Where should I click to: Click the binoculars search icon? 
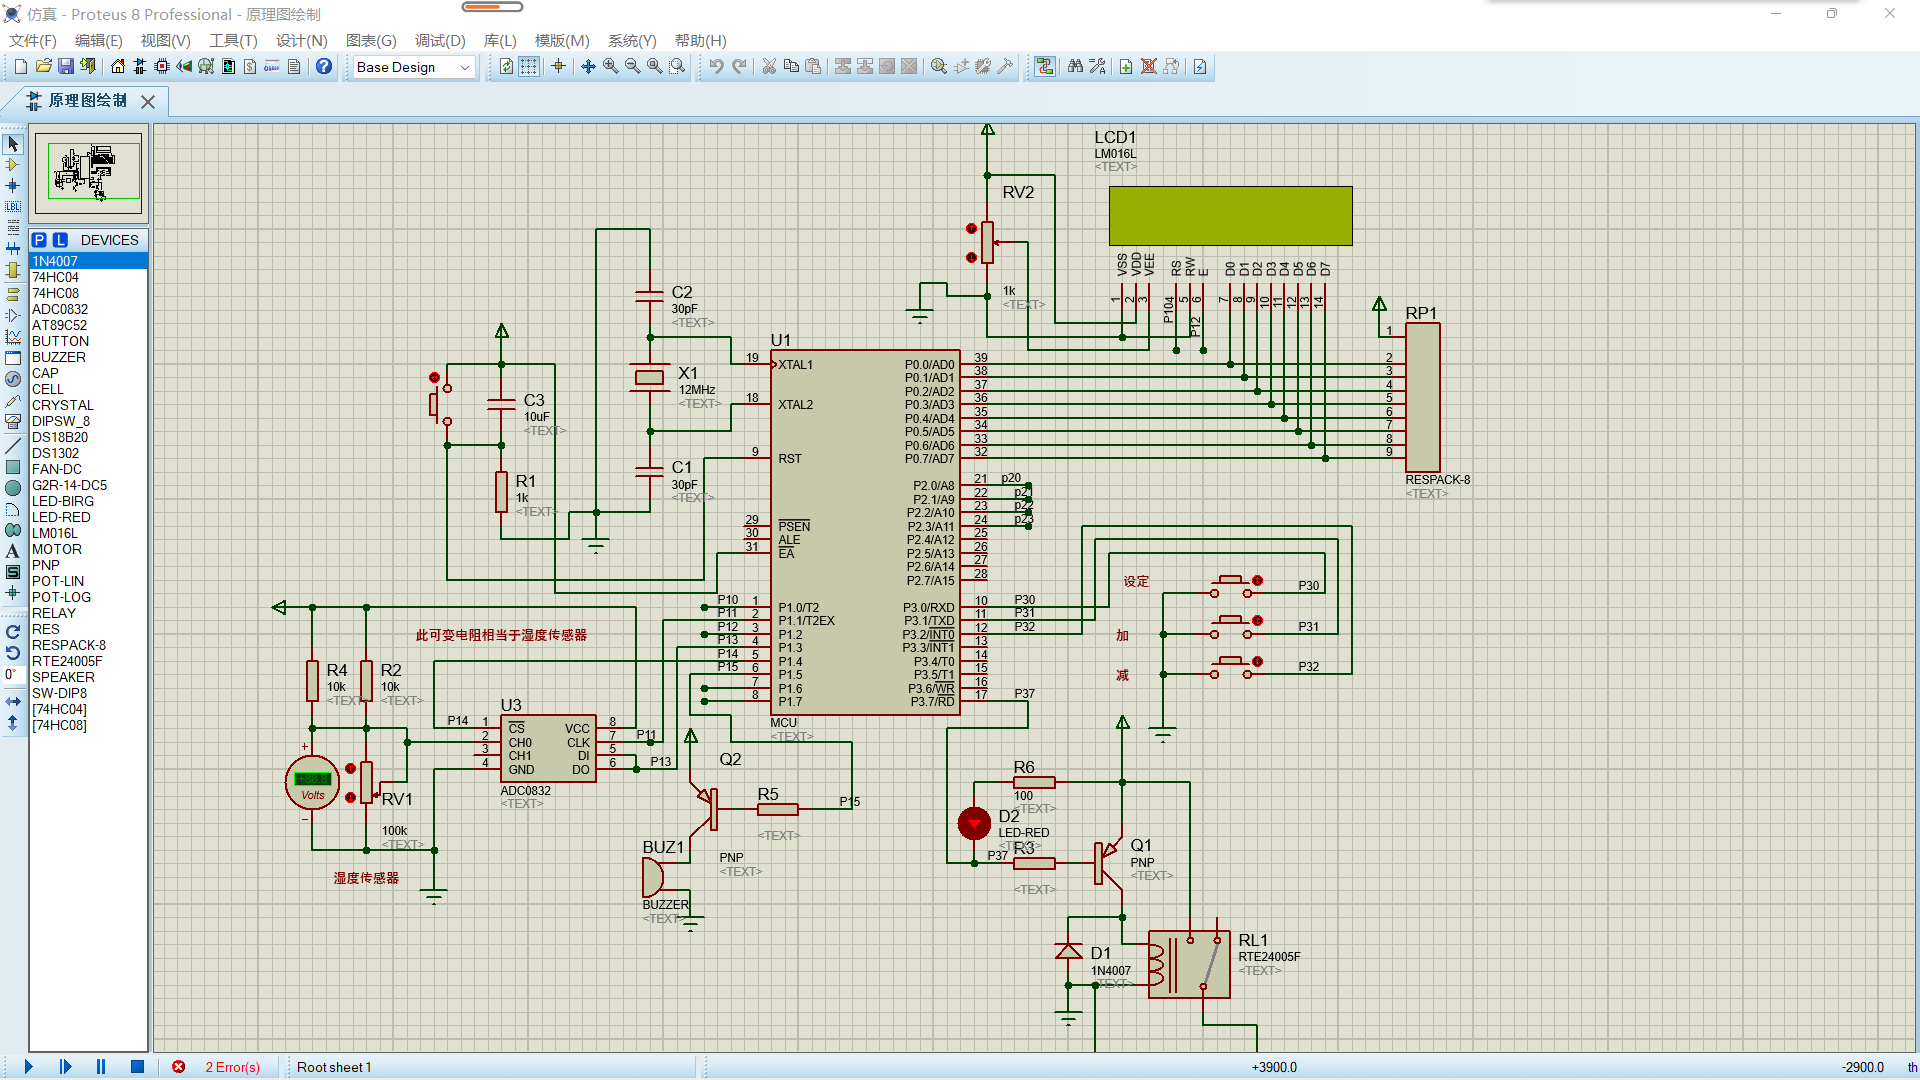click(1075, 66)
